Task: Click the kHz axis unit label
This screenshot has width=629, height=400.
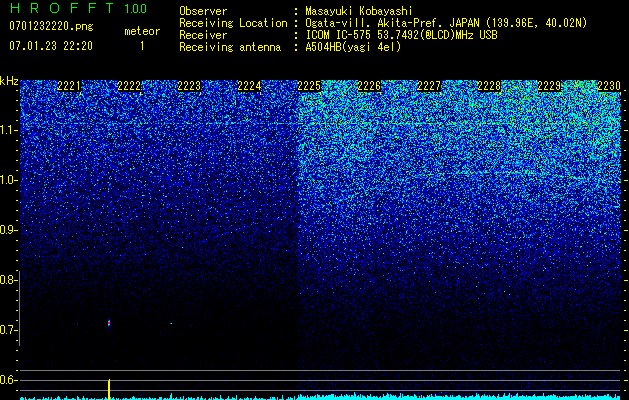Action: (9, 81)
